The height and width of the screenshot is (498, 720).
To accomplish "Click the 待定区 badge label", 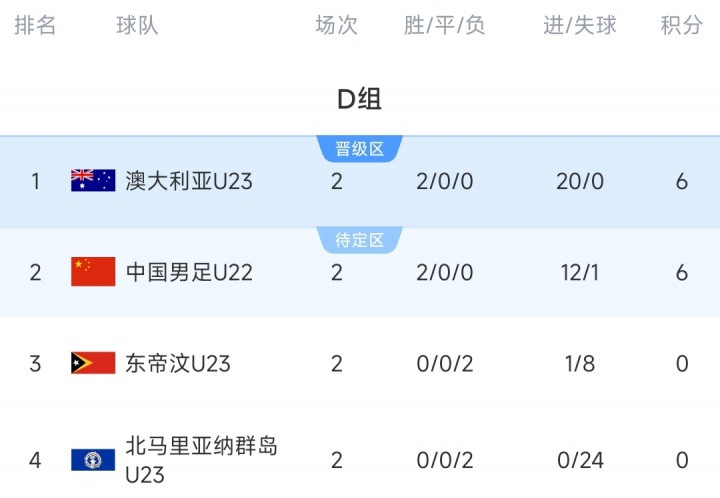I will (x=360, y=240).
